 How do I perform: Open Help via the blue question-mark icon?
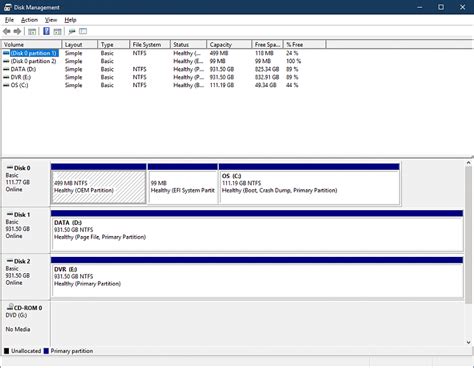click(x=46, y=31)
